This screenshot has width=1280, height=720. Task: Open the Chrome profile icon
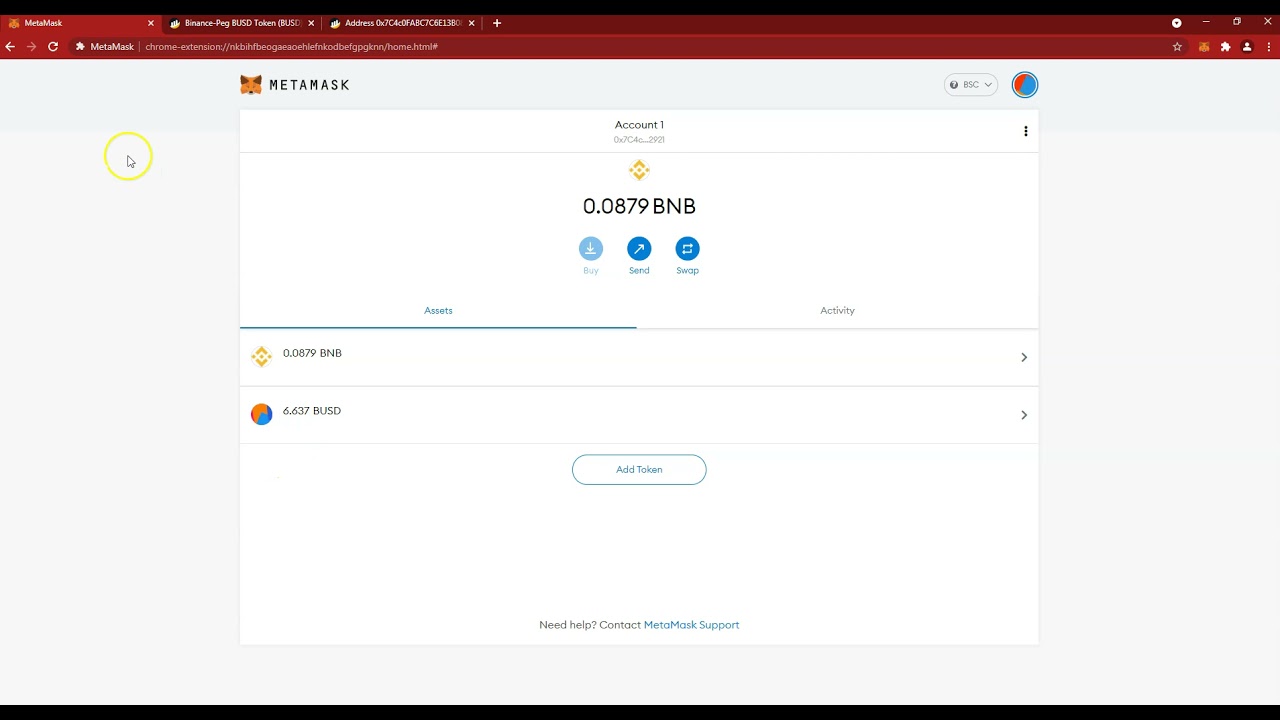1247,47
